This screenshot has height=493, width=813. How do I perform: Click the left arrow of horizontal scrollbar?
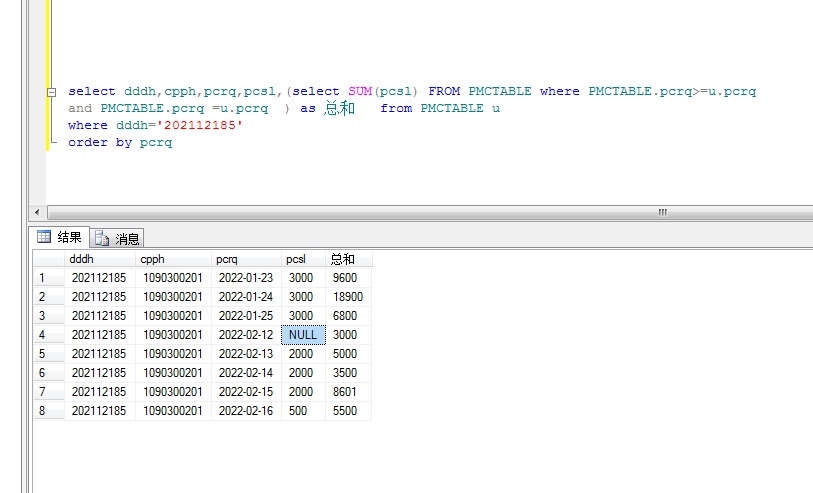[37, 212]
